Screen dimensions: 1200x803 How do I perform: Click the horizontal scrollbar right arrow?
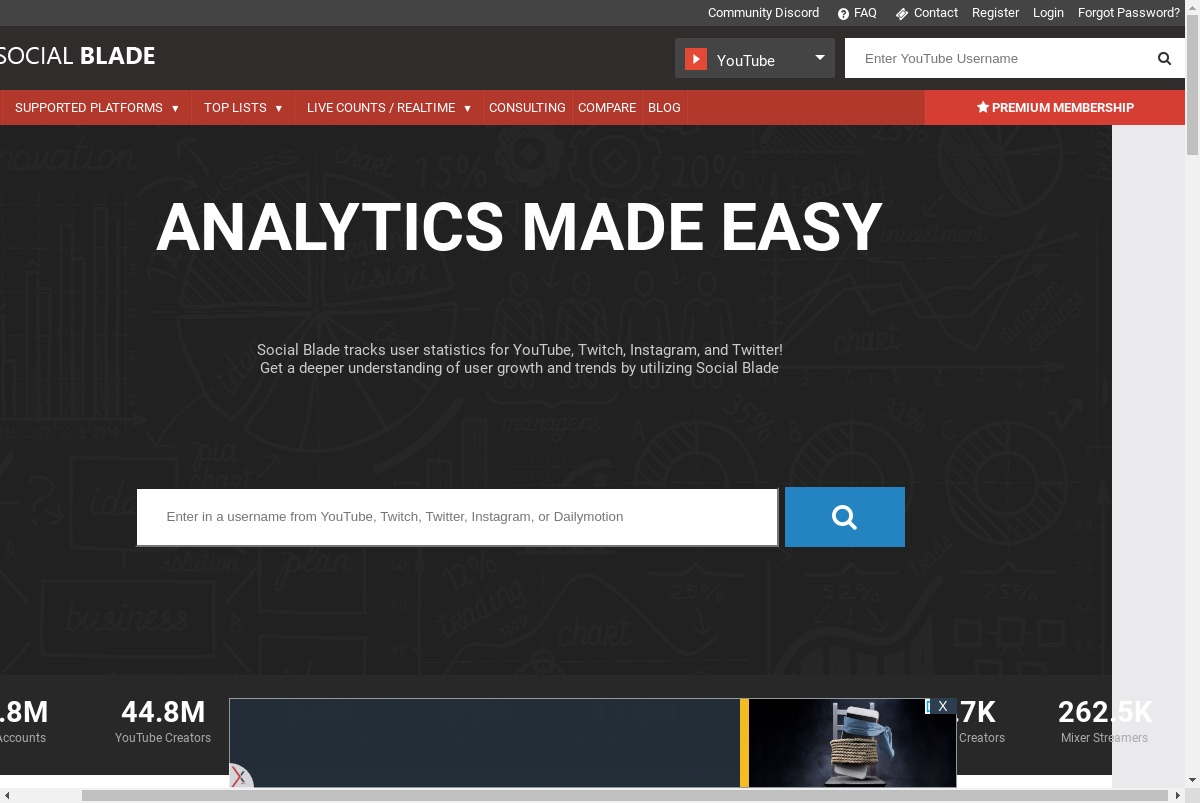coord(1179,796)
